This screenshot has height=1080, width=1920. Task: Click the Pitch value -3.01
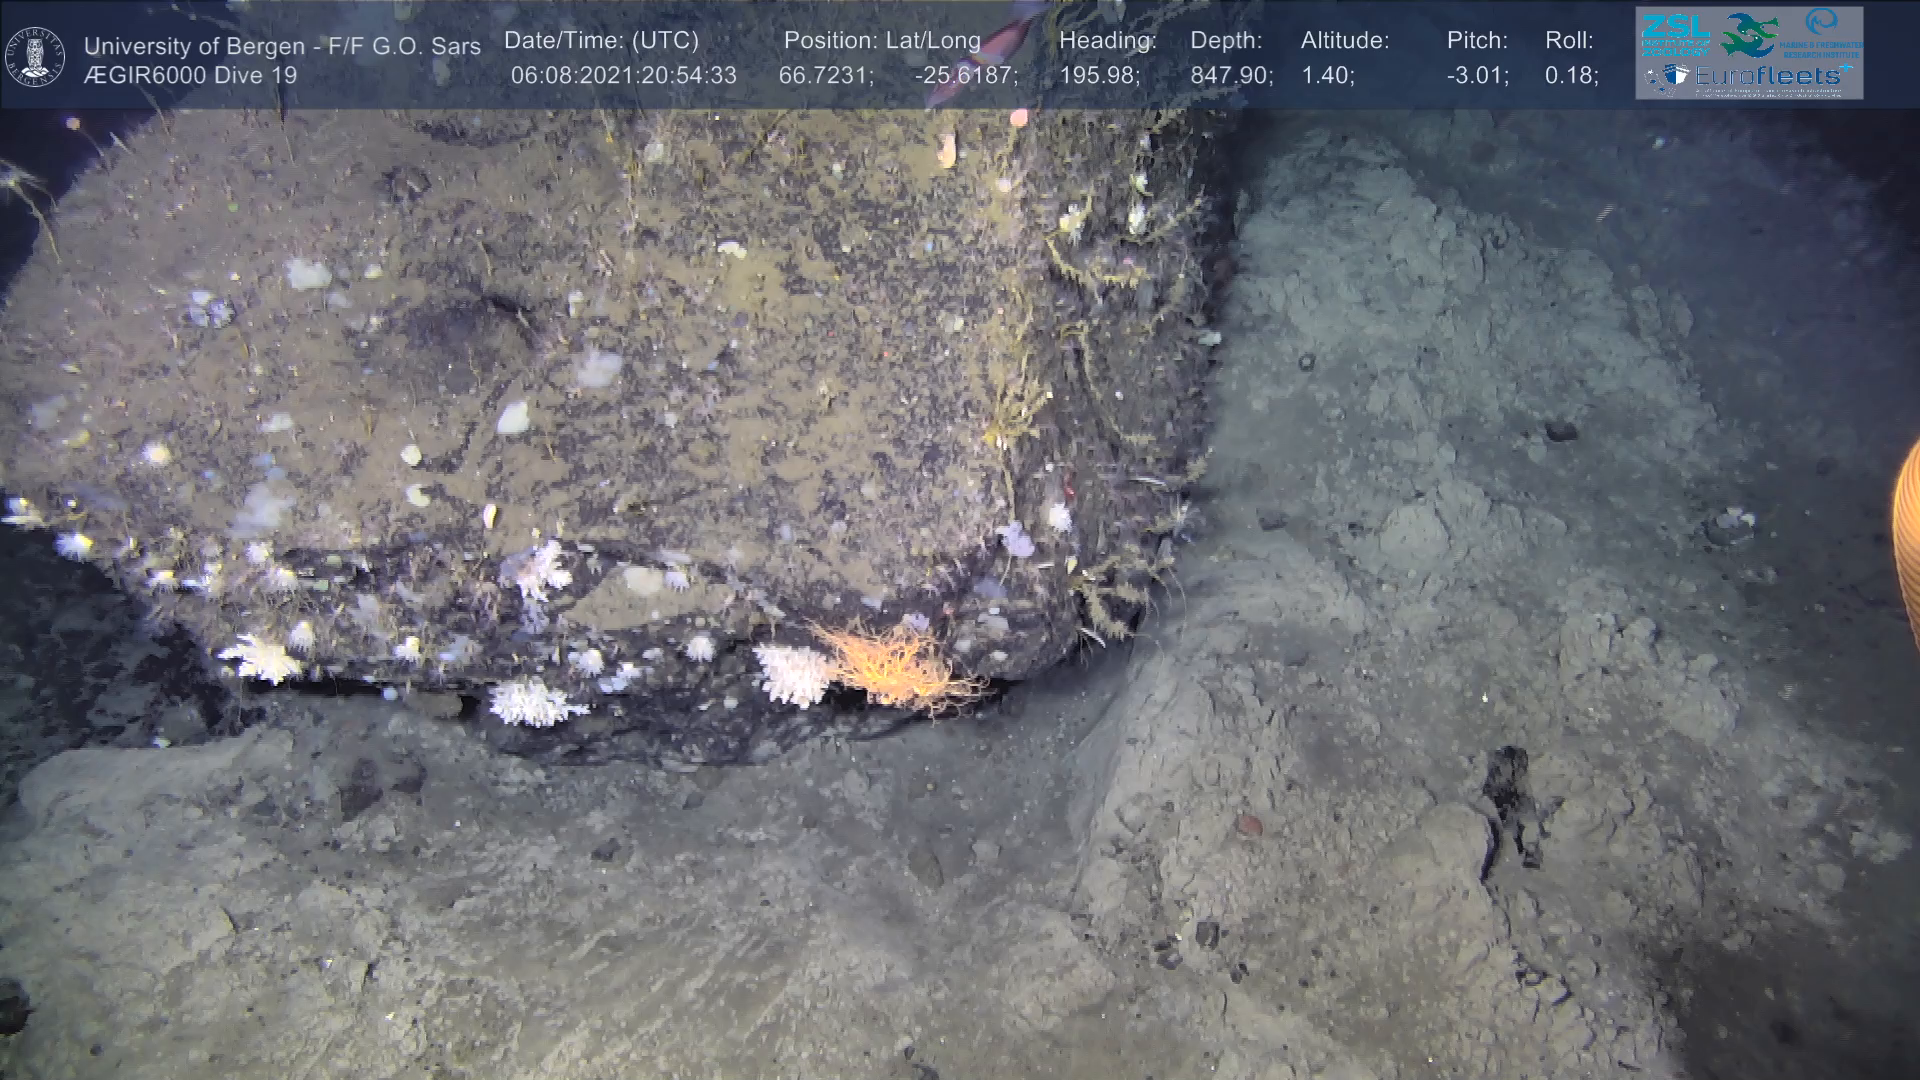point(1477,76)
